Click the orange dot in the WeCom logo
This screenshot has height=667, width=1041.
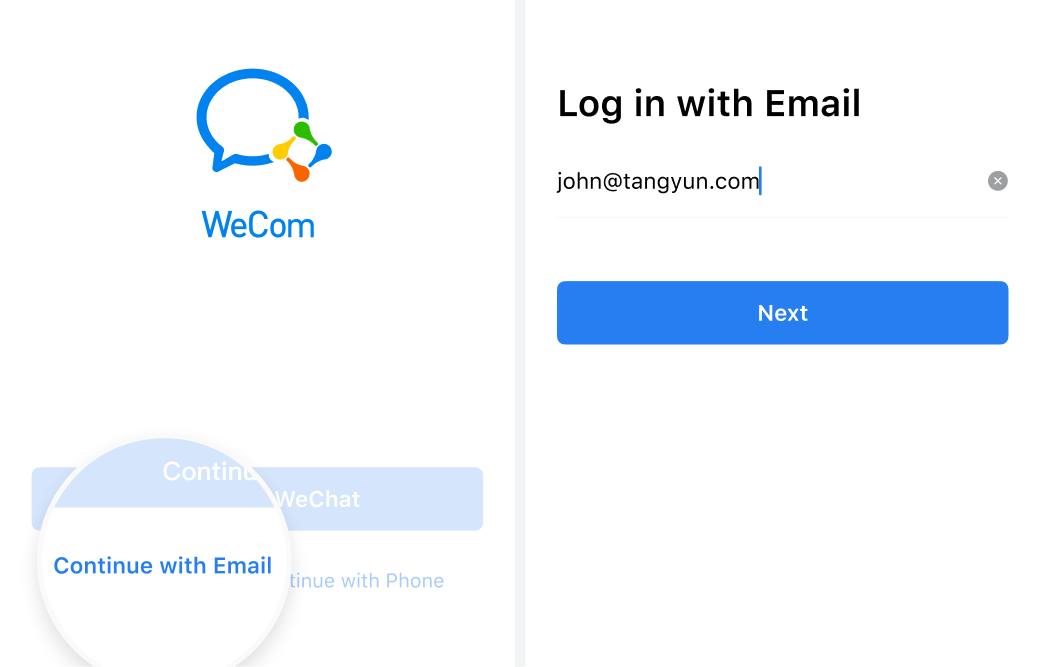pos(299,171)
